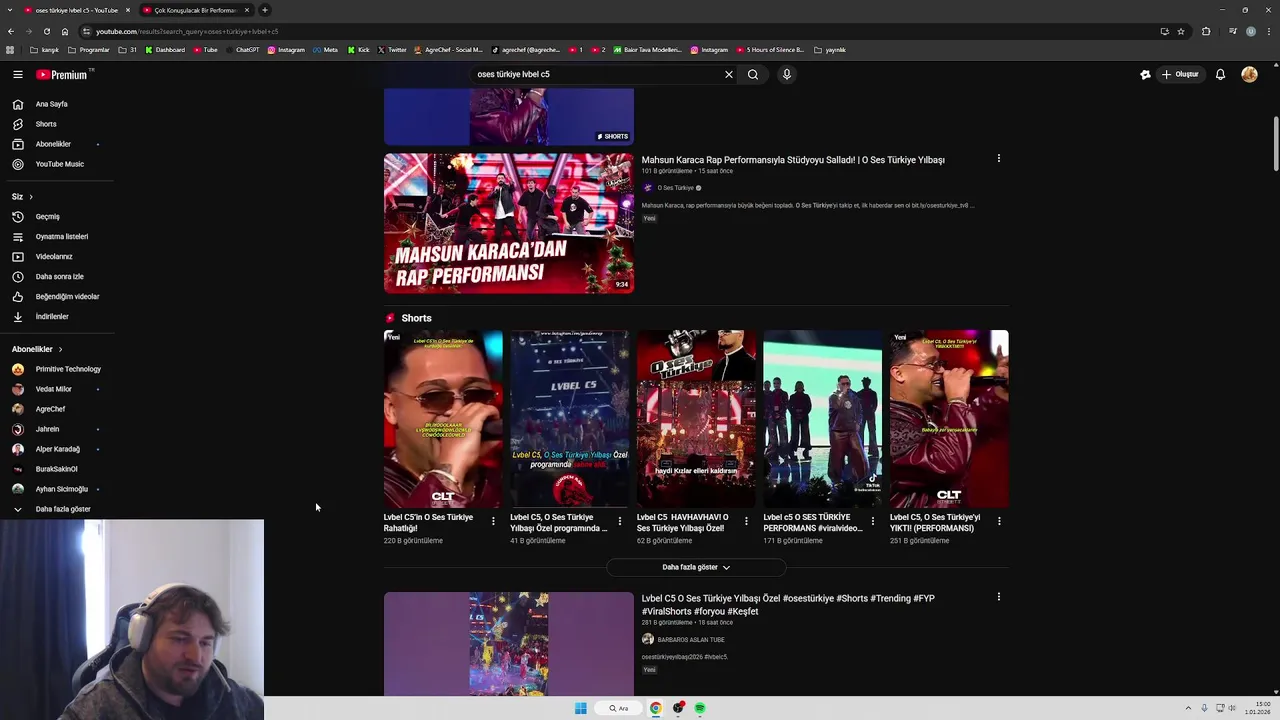Open BARBAROS ASLAN TUBE channel link
Screen dimensions: 1280x720
[691, 640]
